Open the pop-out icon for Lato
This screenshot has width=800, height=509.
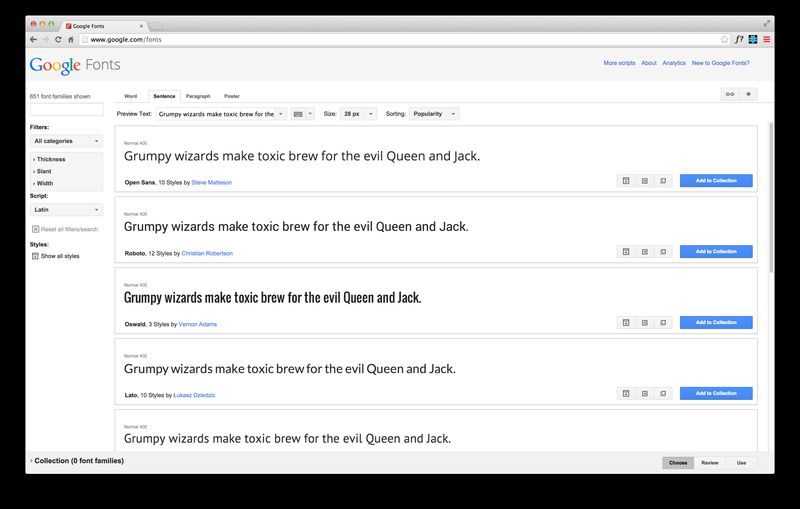pyautogui.click(x=663, y=393)
